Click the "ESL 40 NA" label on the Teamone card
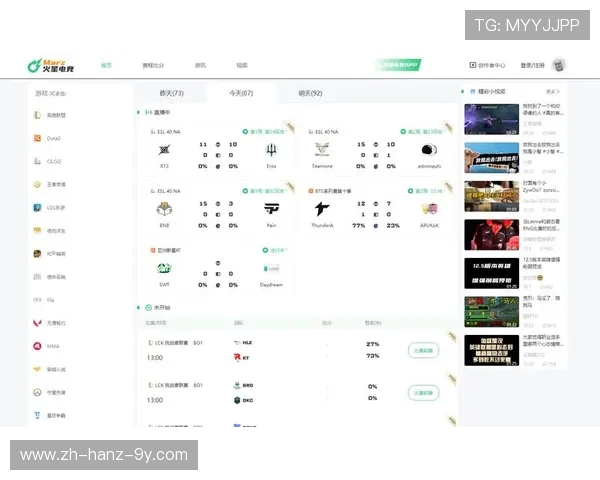The width and height of the screenshot is (600, 480). coord(326,132)
